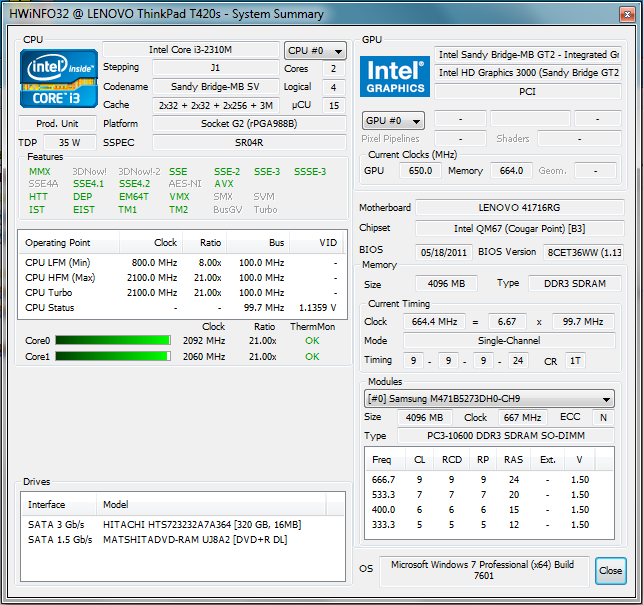The width and height of the screenshot is (643, 605).
Task: Click the 664.4 MHz memory clock field
Action: pyautogui.click(x=434, y=322)
